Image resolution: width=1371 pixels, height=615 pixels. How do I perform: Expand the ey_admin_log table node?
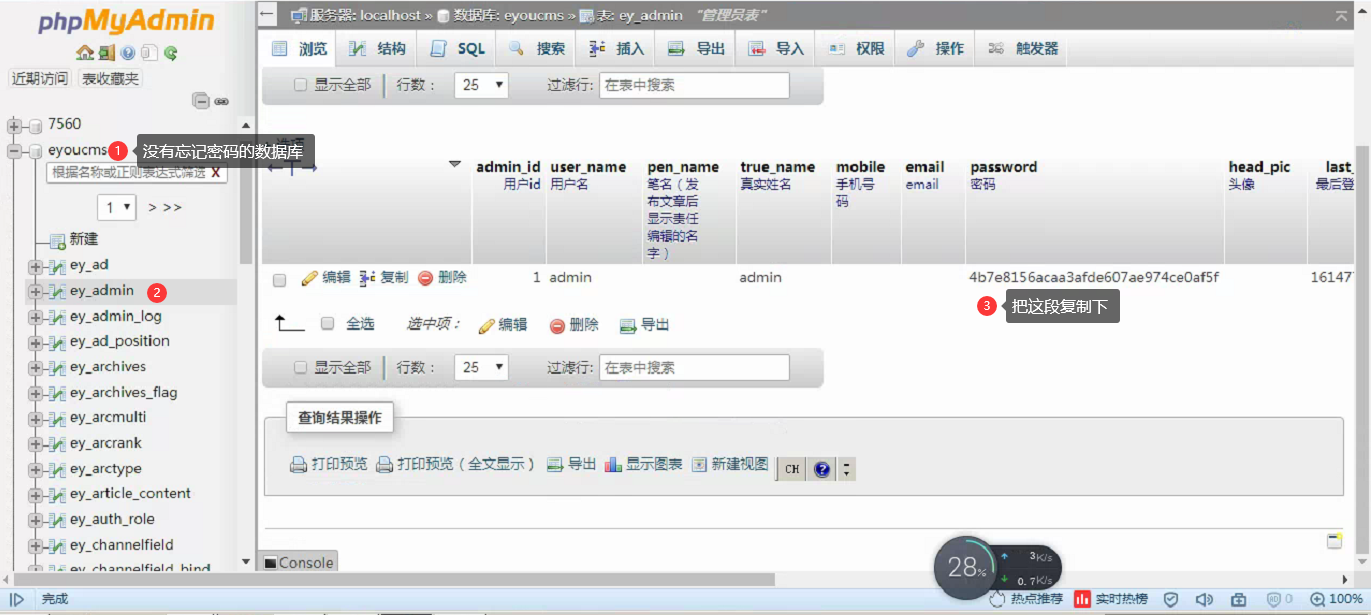(x=35, y=317)
